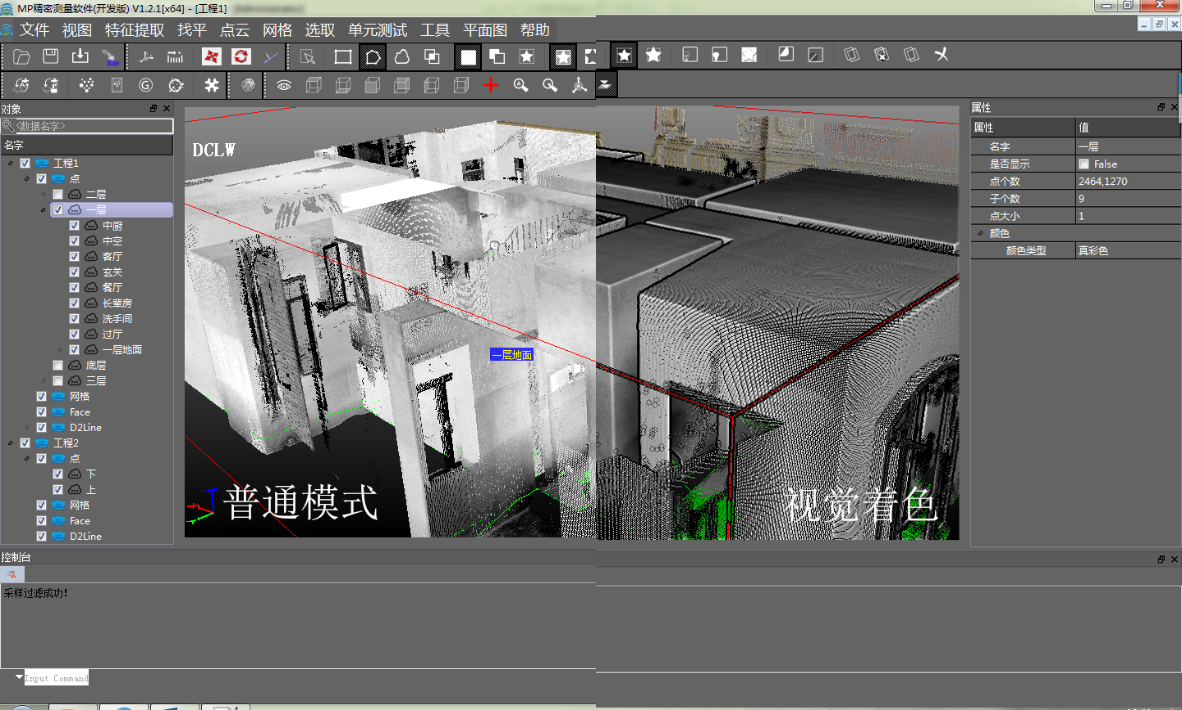This screenshot has width=1182, height=710.
Task: Collapse the 颜色 property group
Action: [980, 233]
